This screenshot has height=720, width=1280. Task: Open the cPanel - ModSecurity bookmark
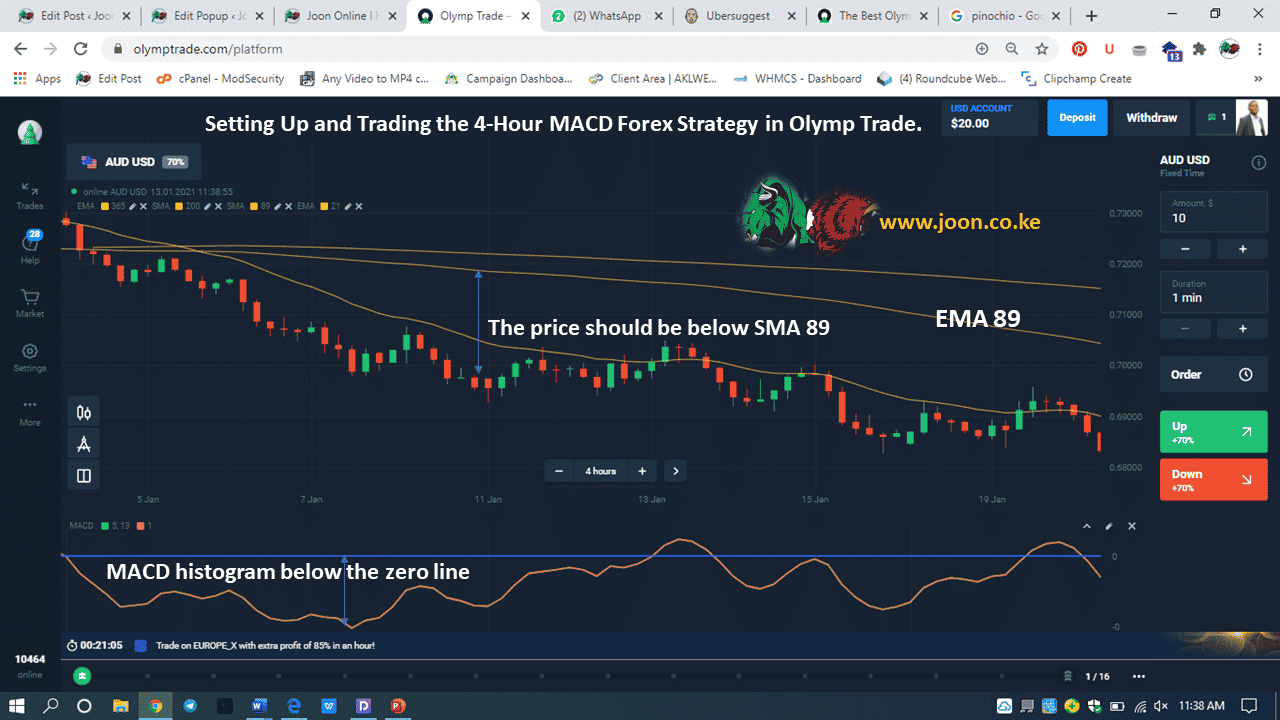[220, 78]
